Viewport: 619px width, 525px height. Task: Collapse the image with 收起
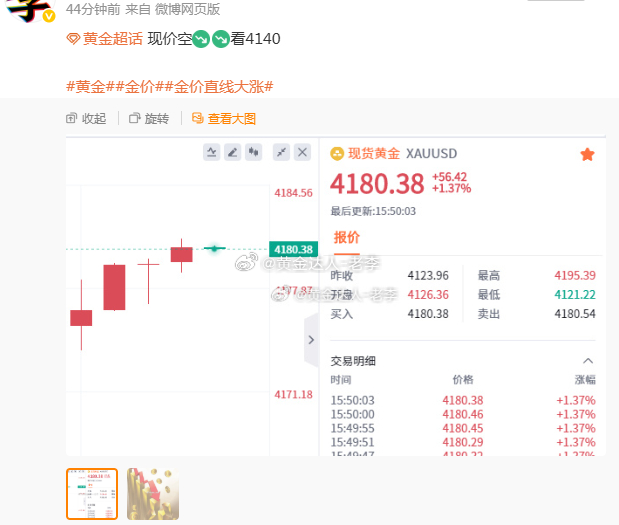click(86, 118)
